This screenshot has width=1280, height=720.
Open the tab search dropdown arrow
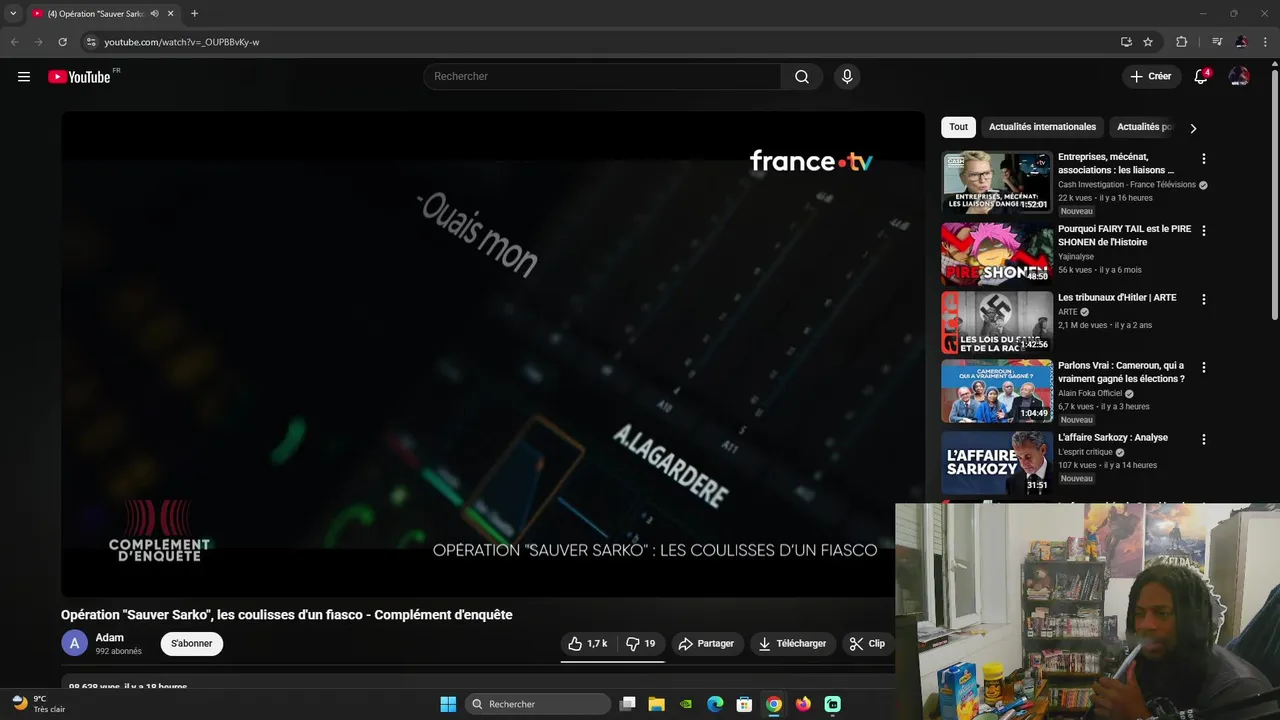[x=13, y=14]
